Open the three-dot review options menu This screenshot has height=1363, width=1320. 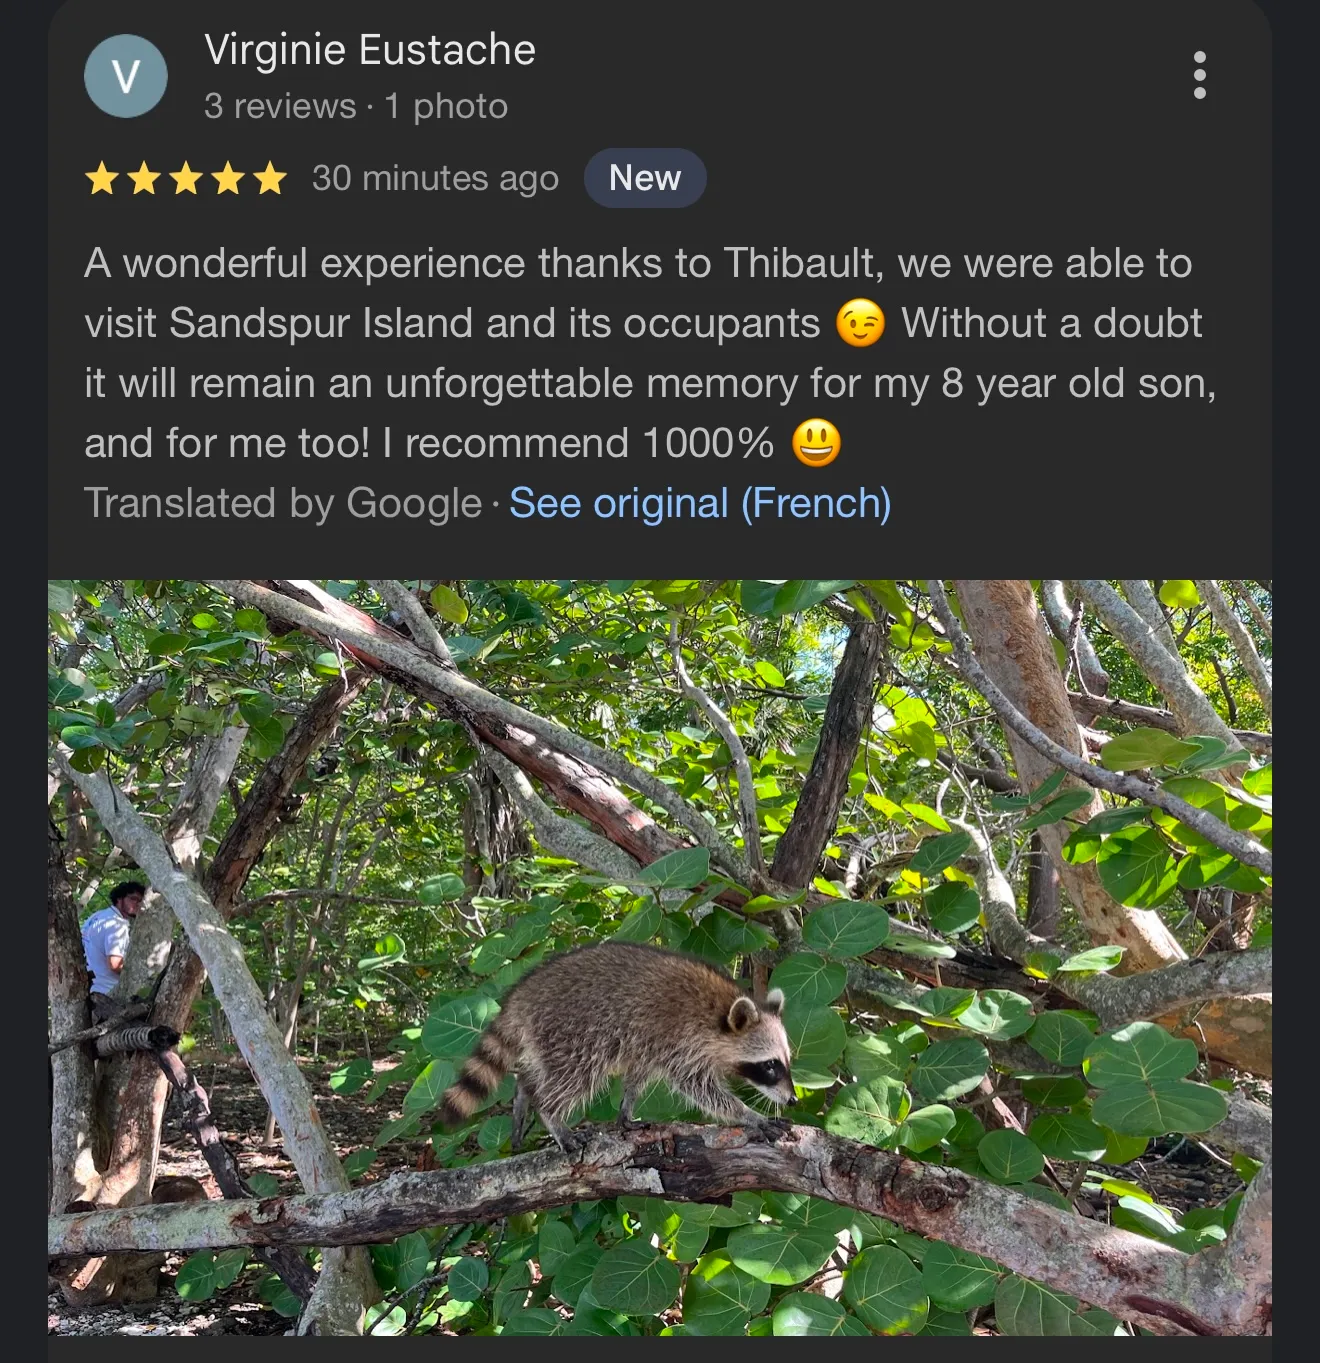point(1199,76)
